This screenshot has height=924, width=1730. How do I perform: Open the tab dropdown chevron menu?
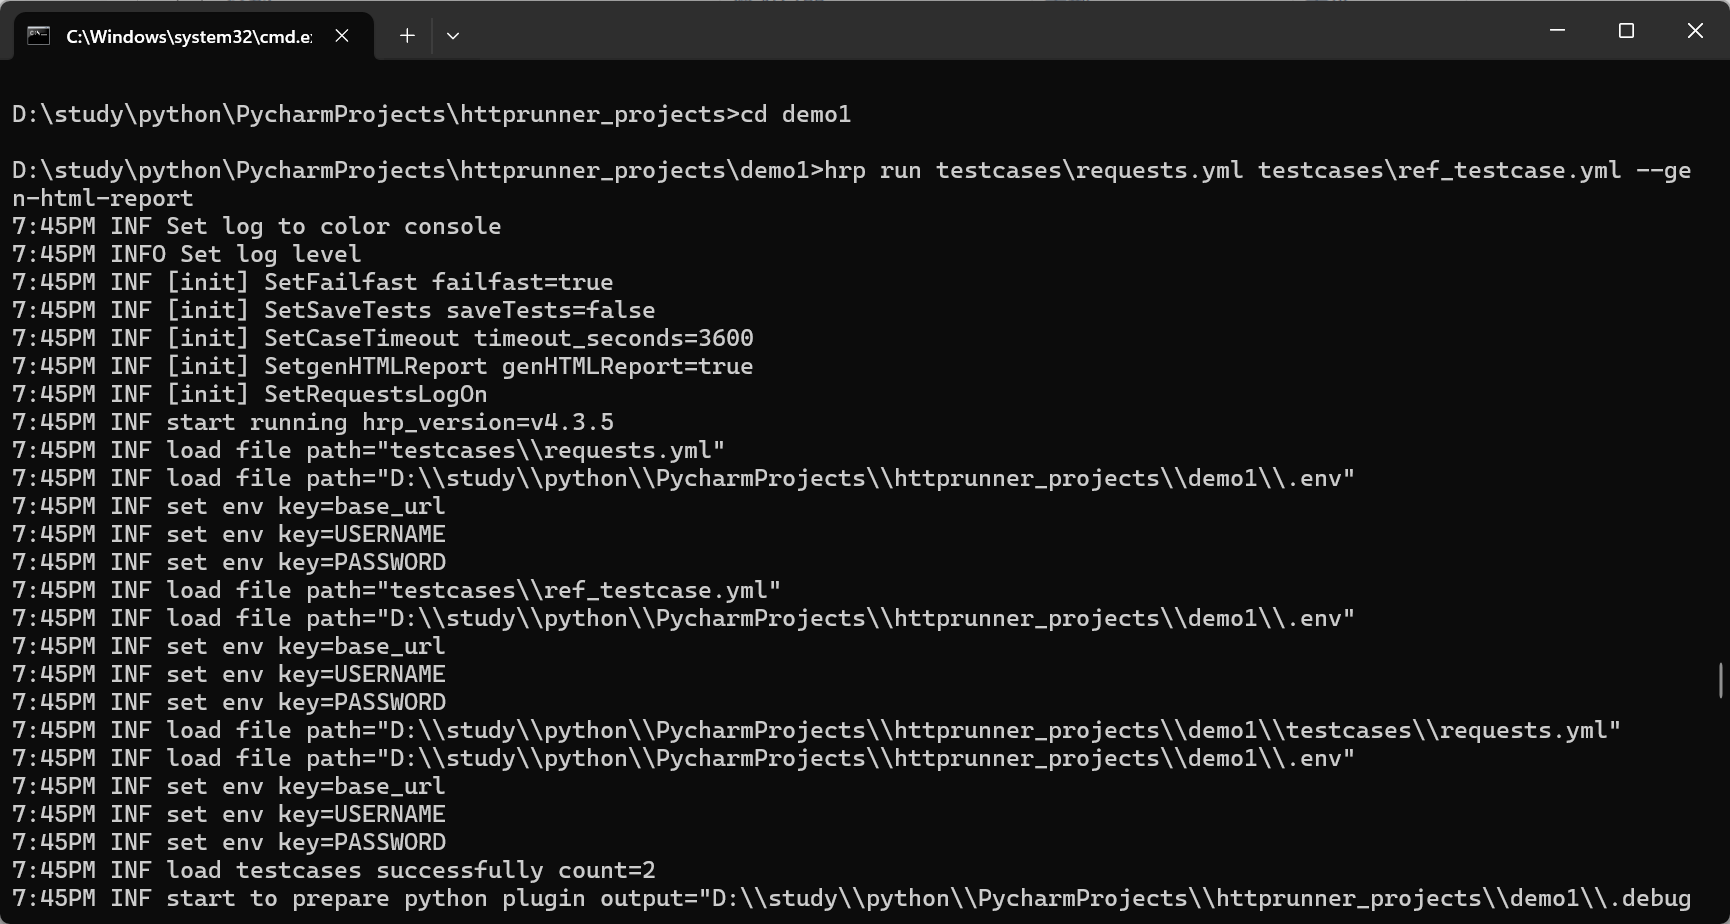[x=453, y=35]
